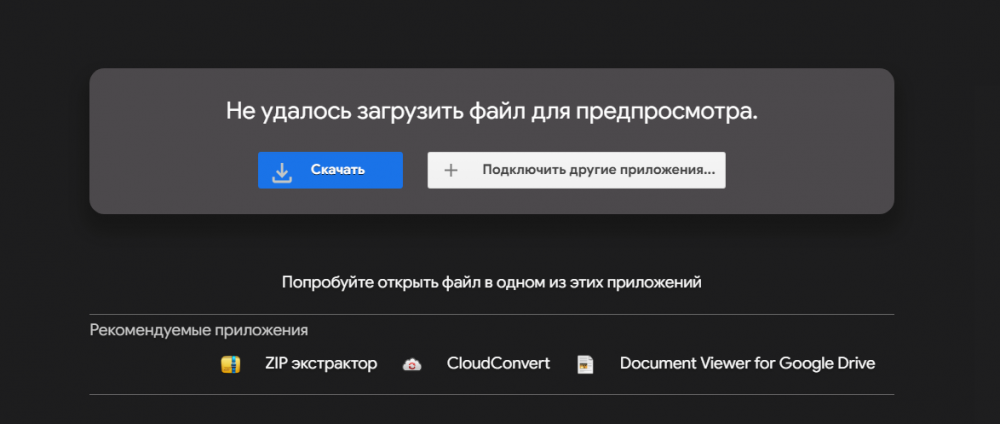Click the Не удалось загрузить файл message
Viewport: 1000px width, 424px height.
coord(492,112)
